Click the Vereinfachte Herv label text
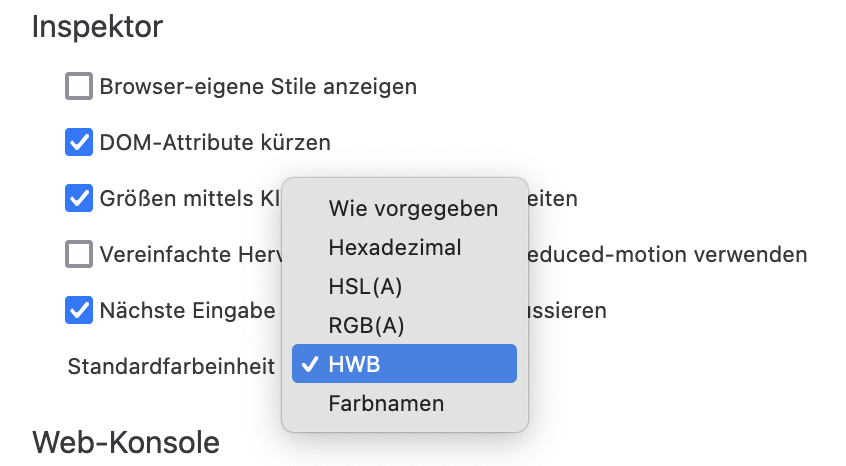Viewport: 846px width, 466px height. tap(188, 255)
